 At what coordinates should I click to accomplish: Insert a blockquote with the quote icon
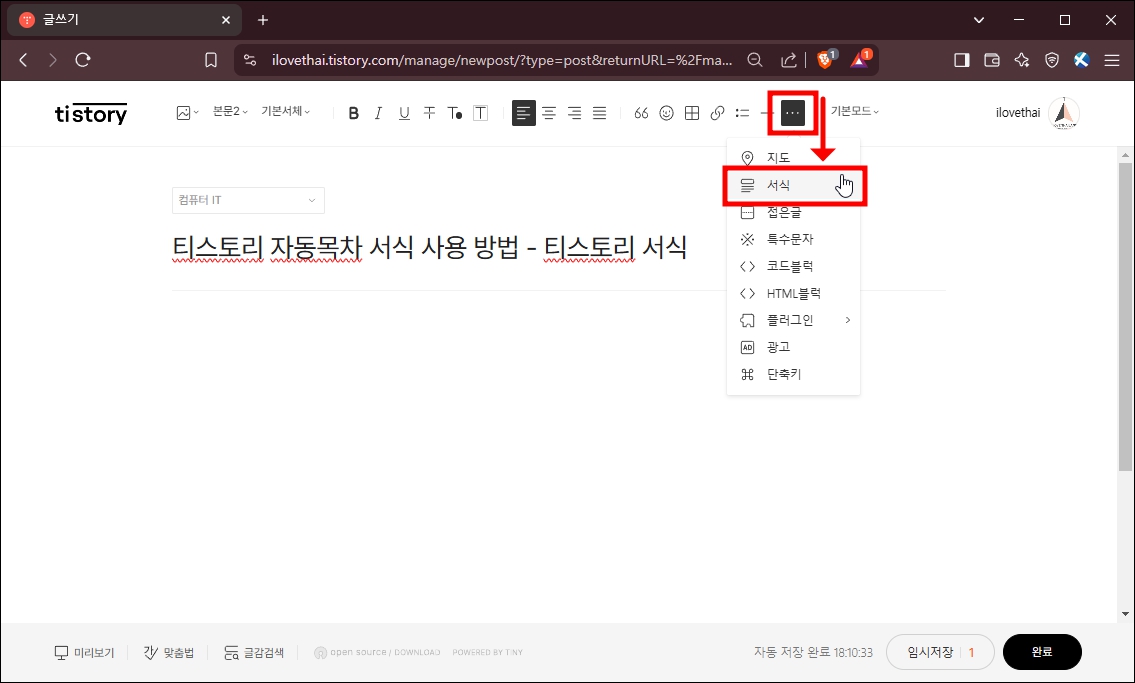coord(641,113)
